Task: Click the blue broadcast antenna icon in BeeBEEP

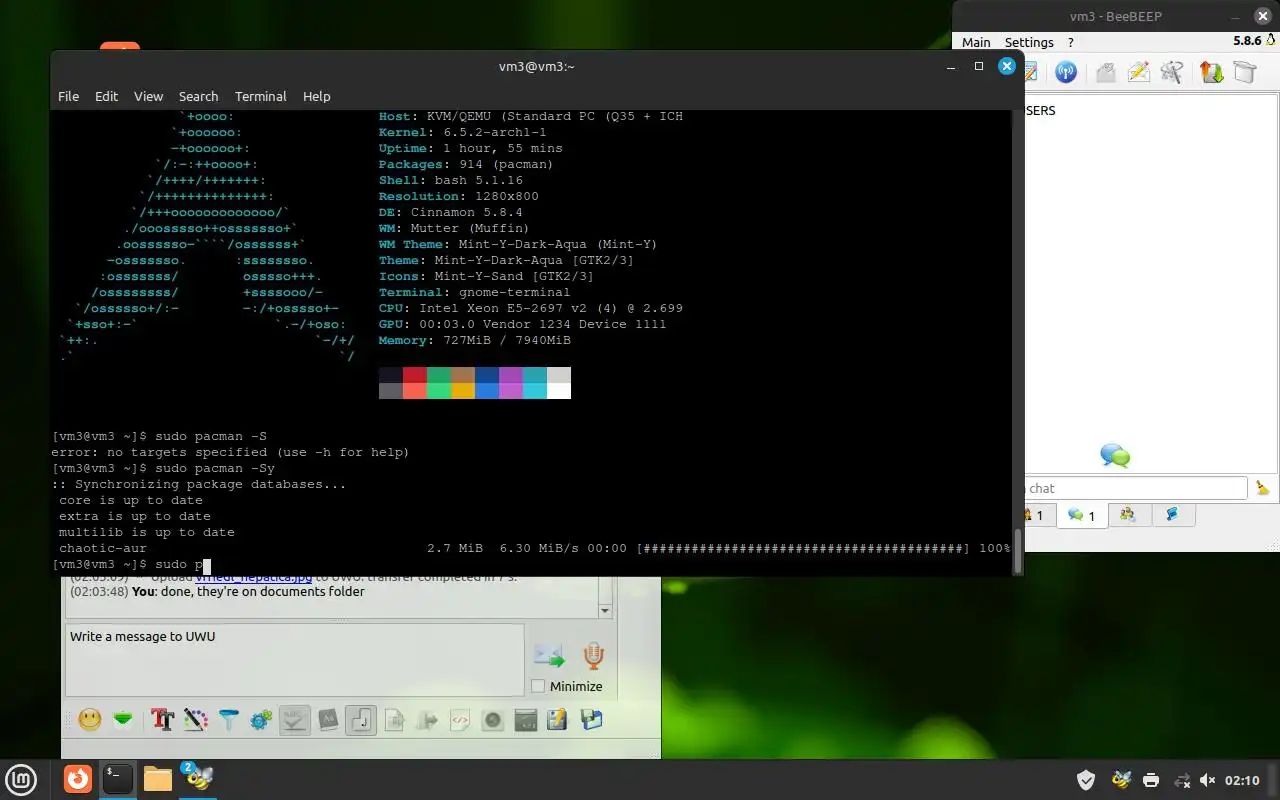Action: [1066, 72]
